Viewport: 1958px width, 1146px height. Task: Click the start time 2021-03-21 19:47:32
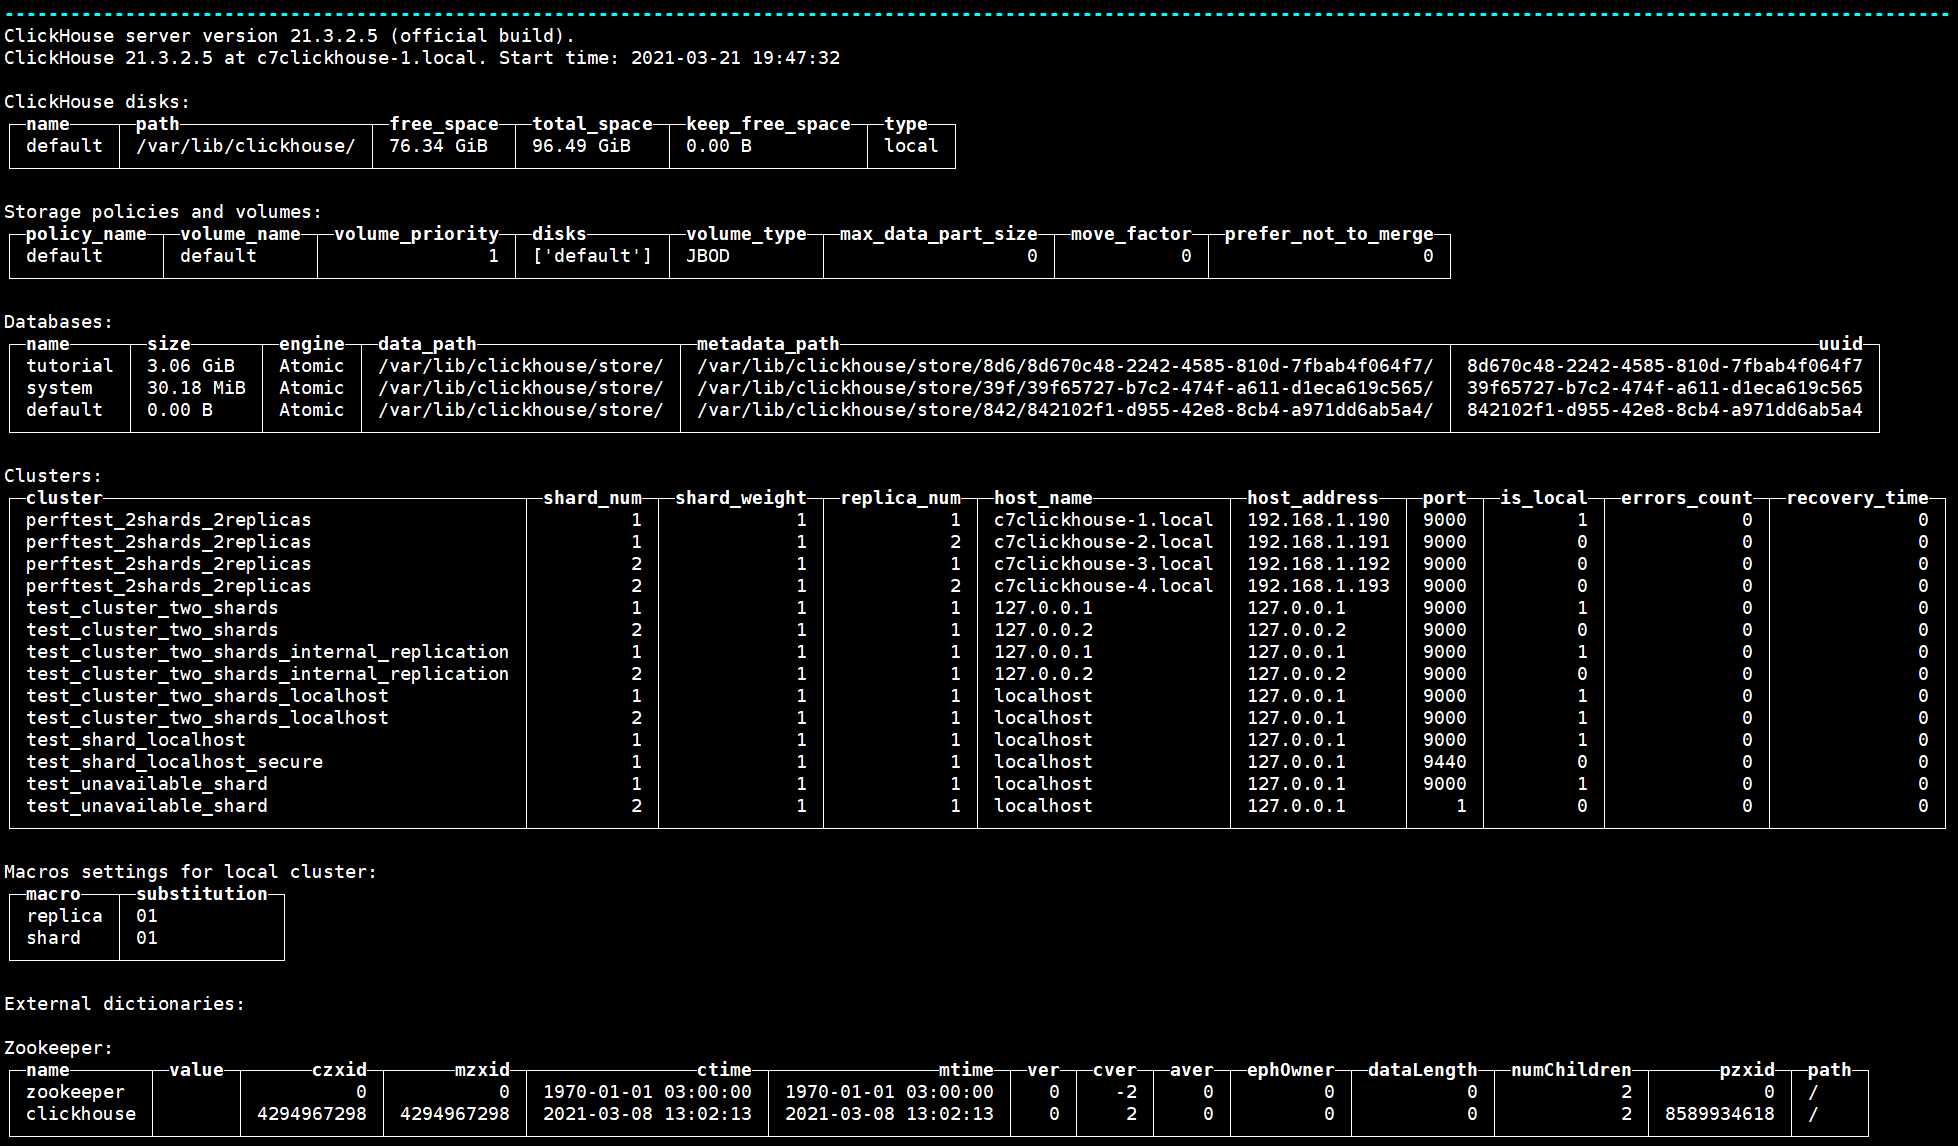[x=735, y=58]
